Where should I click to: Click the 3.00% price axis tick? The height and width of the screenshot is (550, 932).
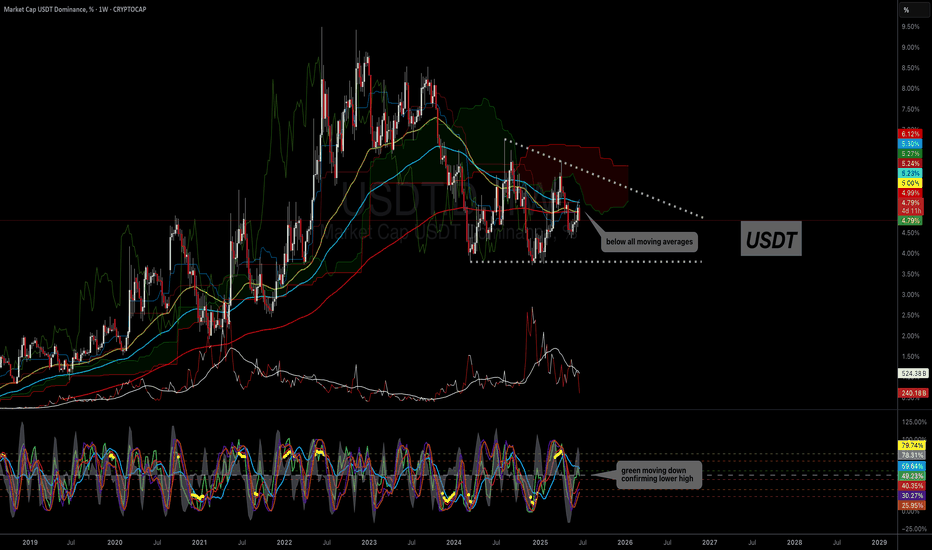910,295
